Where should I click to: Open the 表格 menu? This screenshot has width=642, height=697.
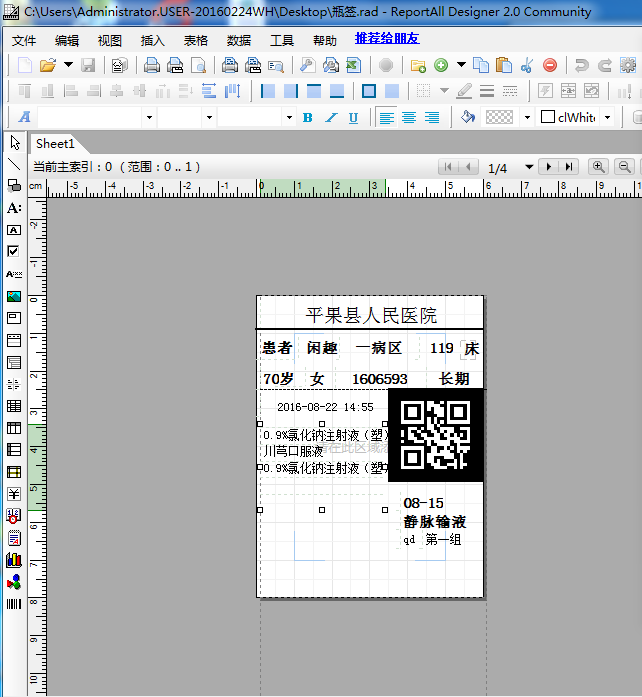pos(196,41)
